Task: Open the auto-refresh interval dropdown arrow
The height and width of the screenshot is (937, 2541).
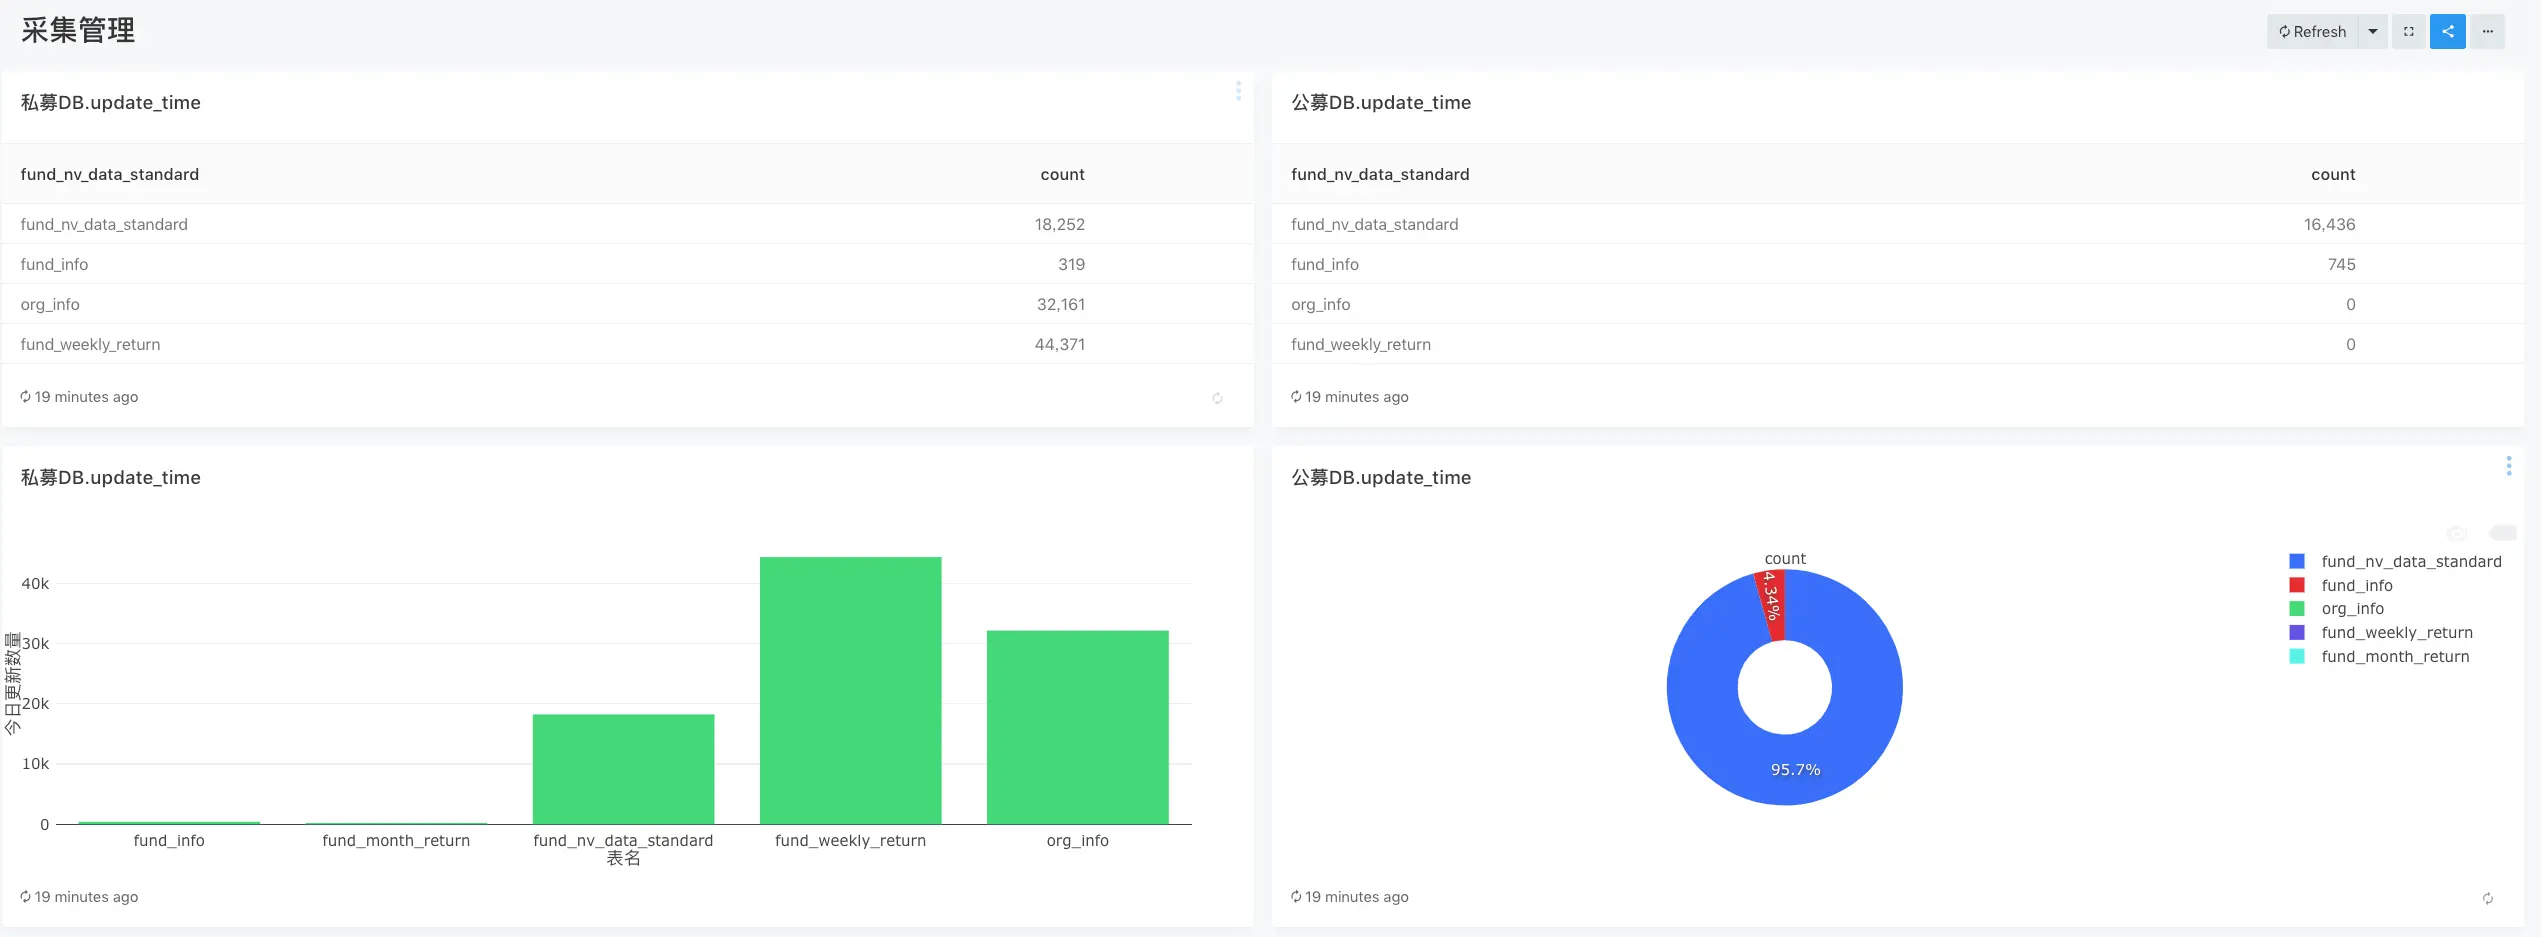Action: point(2373,32)
